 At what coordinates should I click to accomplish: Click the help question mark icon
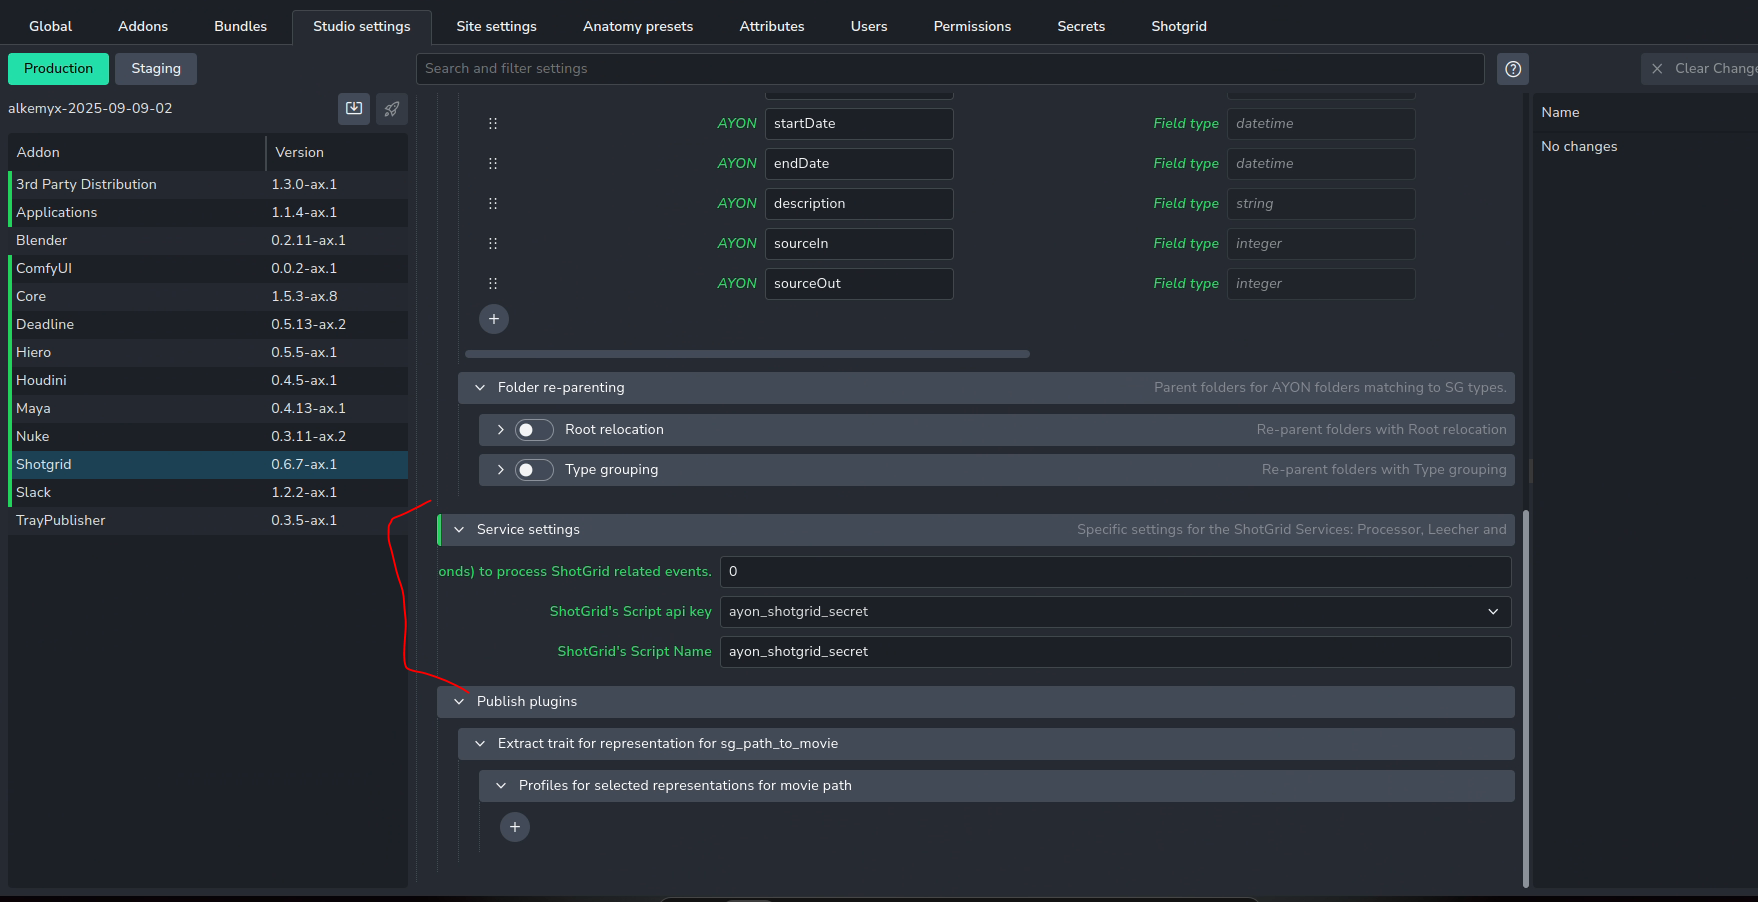(x=1513, y=69)
